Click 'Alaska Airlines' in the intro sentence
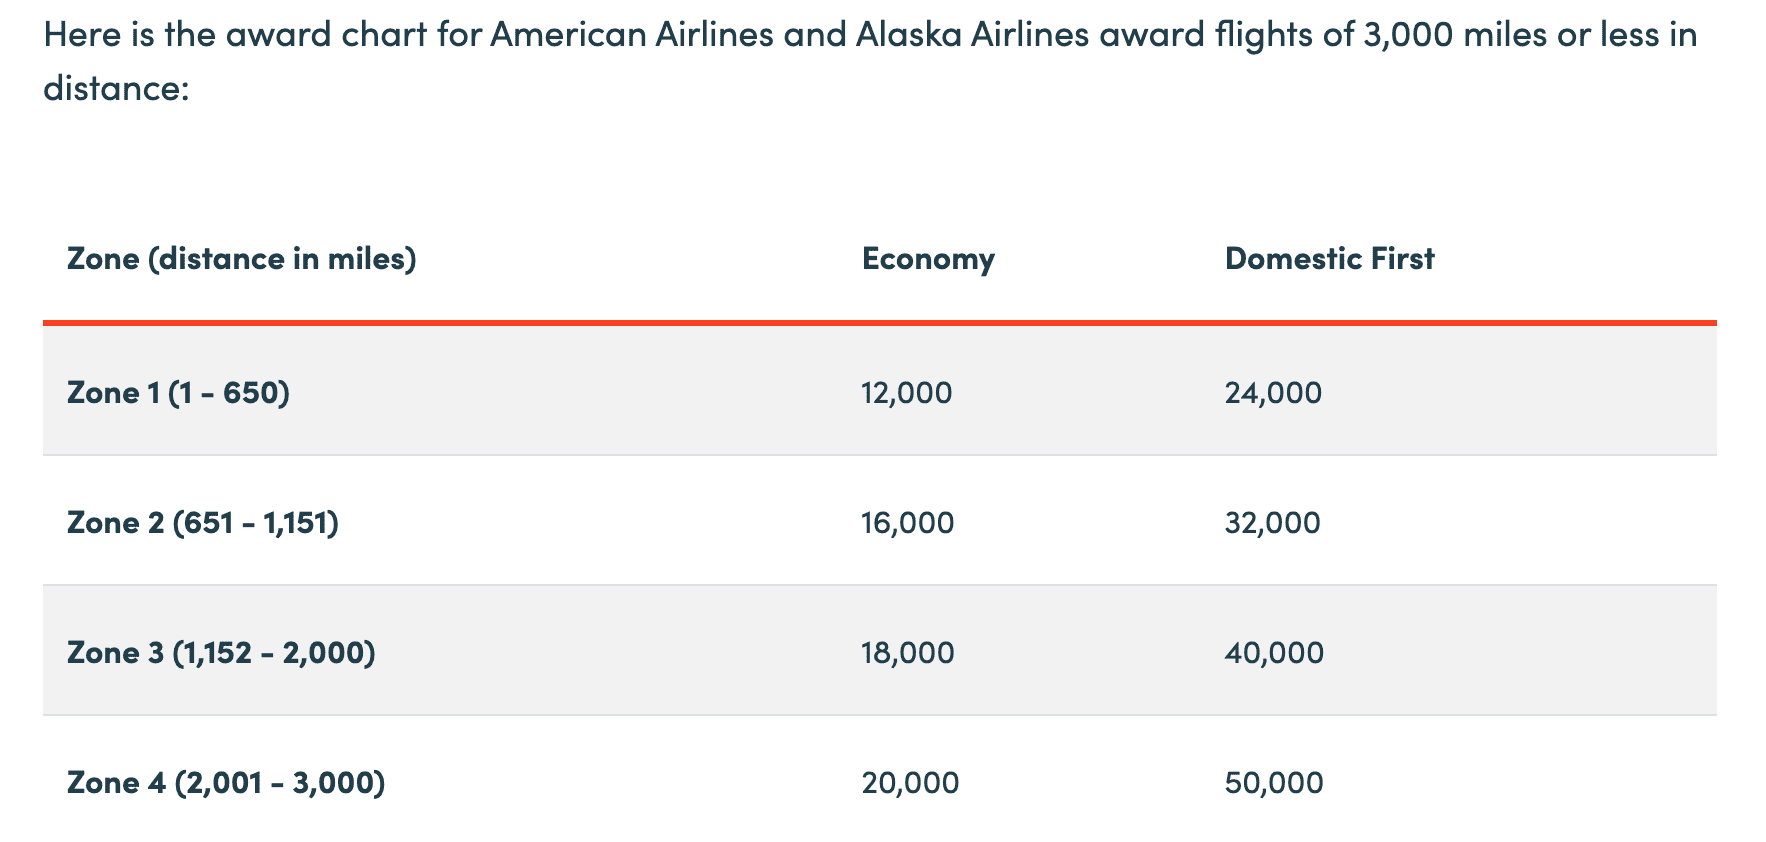The height and width of the screenshot is (842, 1766). (x=971, y=35)
